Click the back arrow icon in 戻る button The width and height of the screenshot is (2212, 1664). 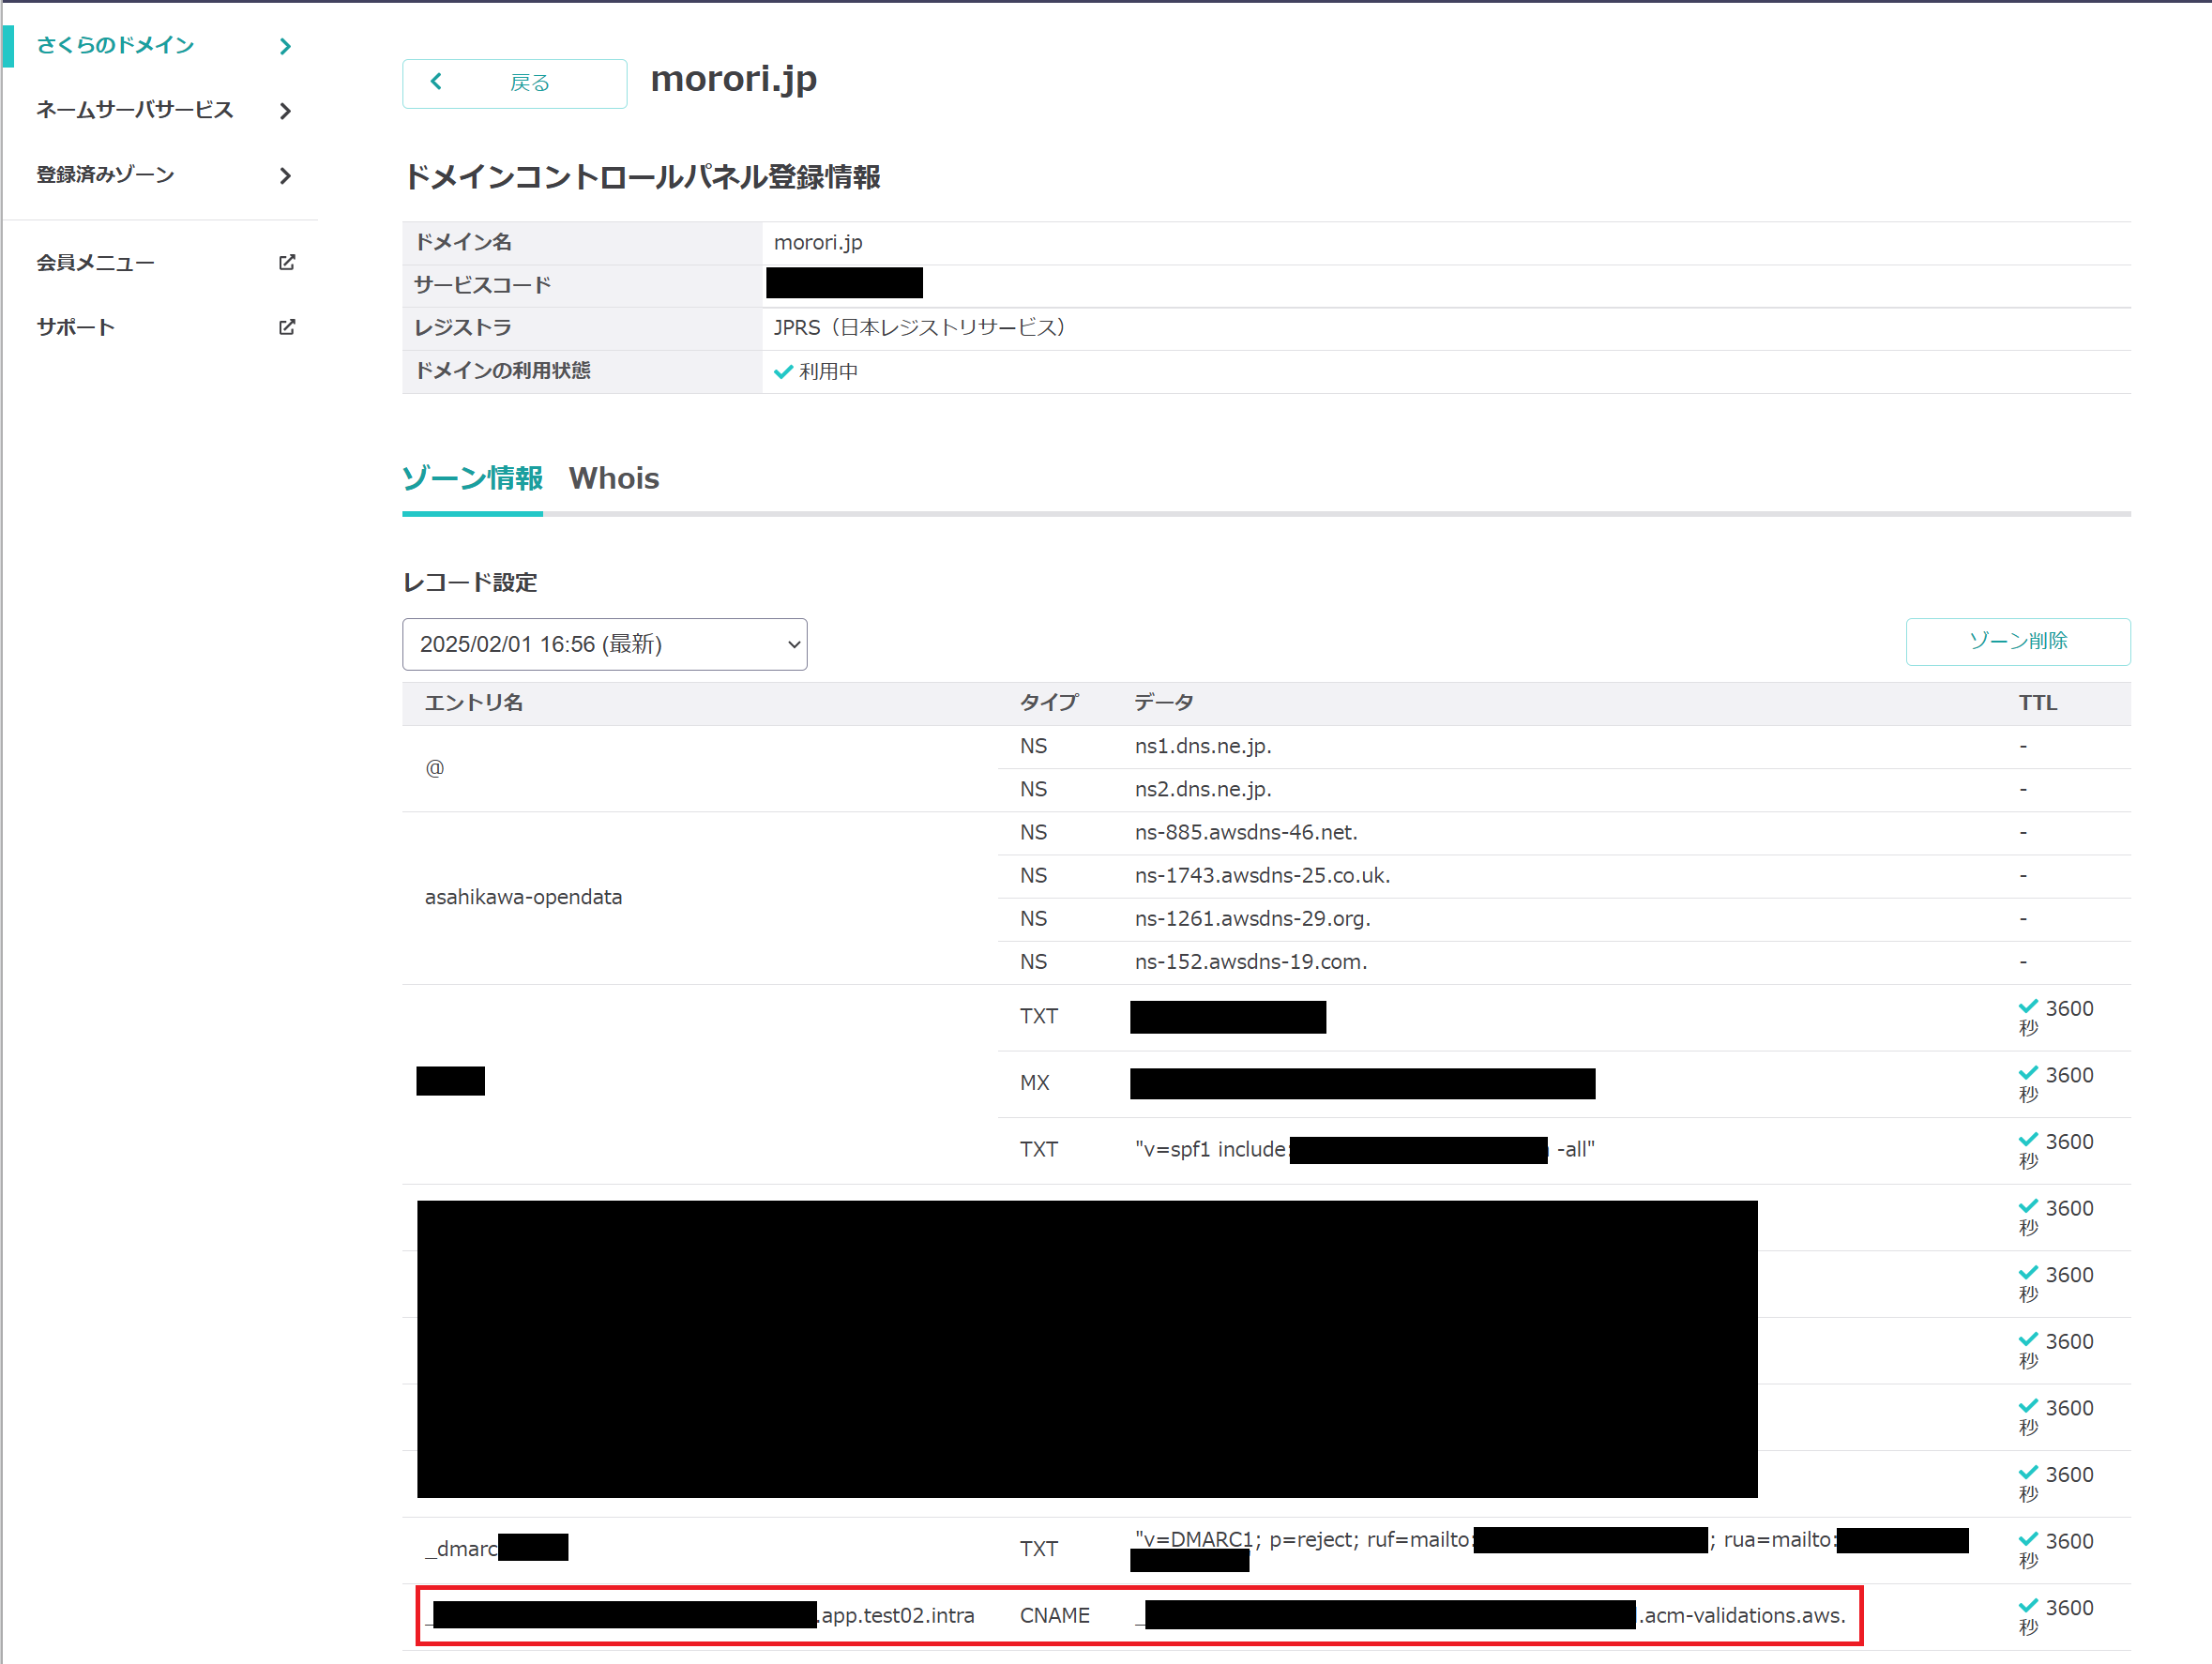[436, 82]
